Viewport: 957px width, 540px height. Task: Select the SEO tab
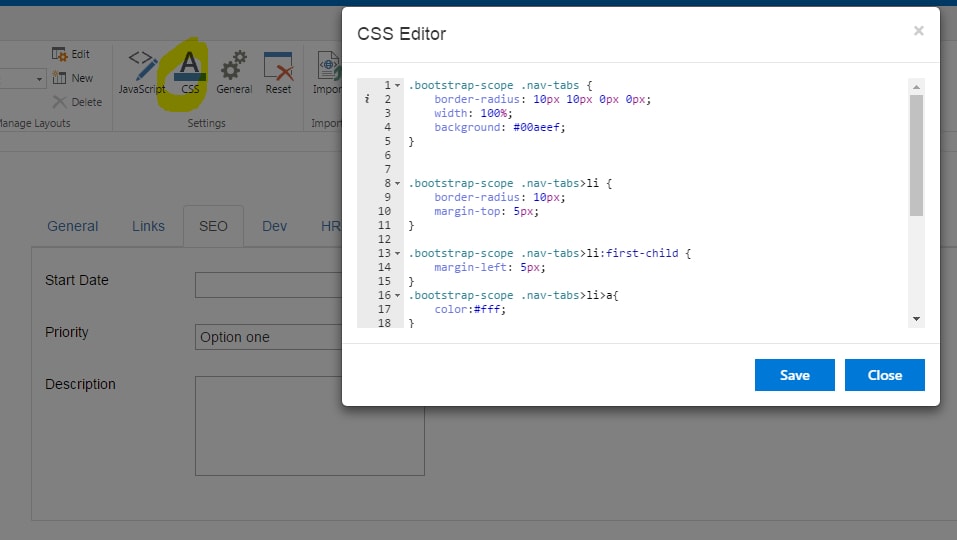pyautogui.click(x=213, y=226)
